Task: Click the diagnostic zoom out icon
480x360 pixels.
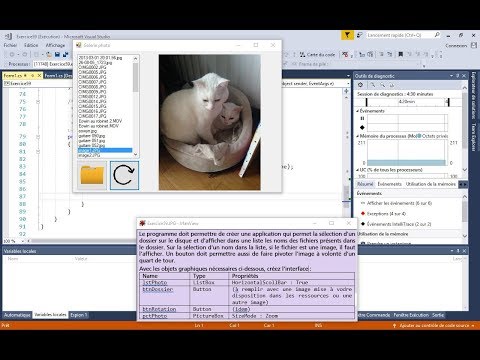Action: pos(382,85)
